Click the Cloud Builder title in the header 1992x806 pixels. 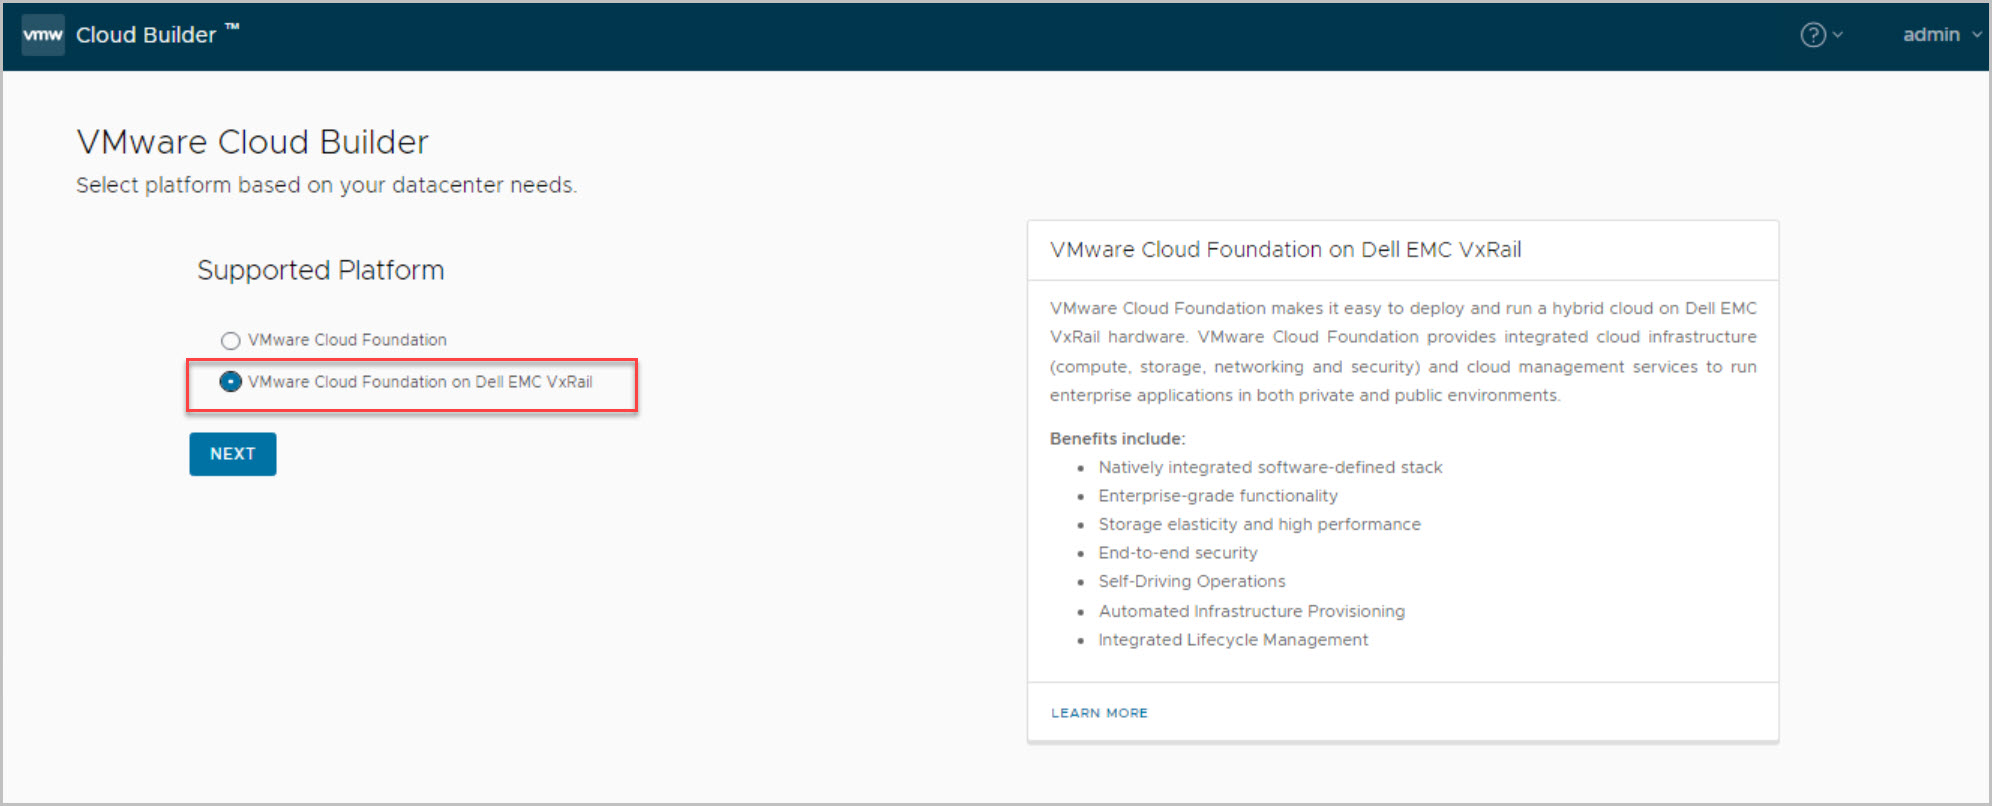pyautogui.click(x=146, y=35)
